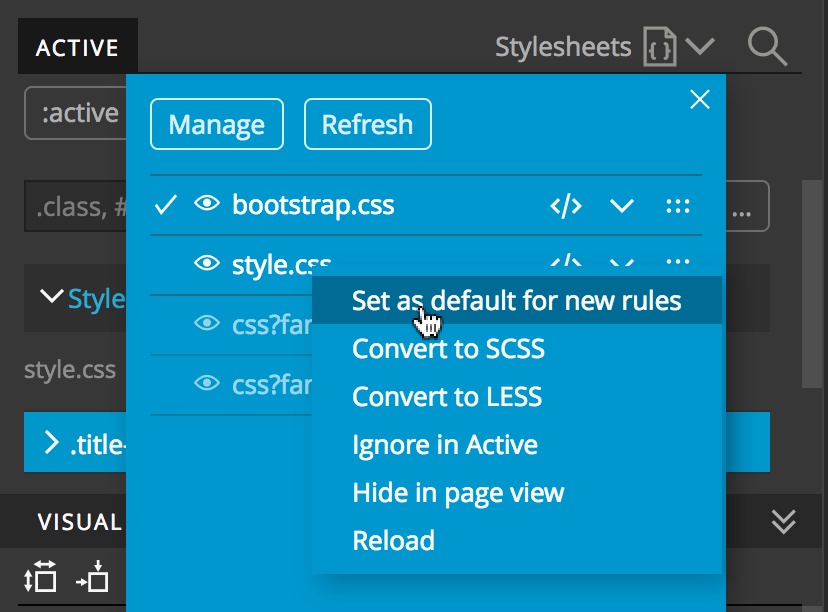Choose Convert to SCSS
Viewport: 828px width, 612px height.
tap(448, 349)
